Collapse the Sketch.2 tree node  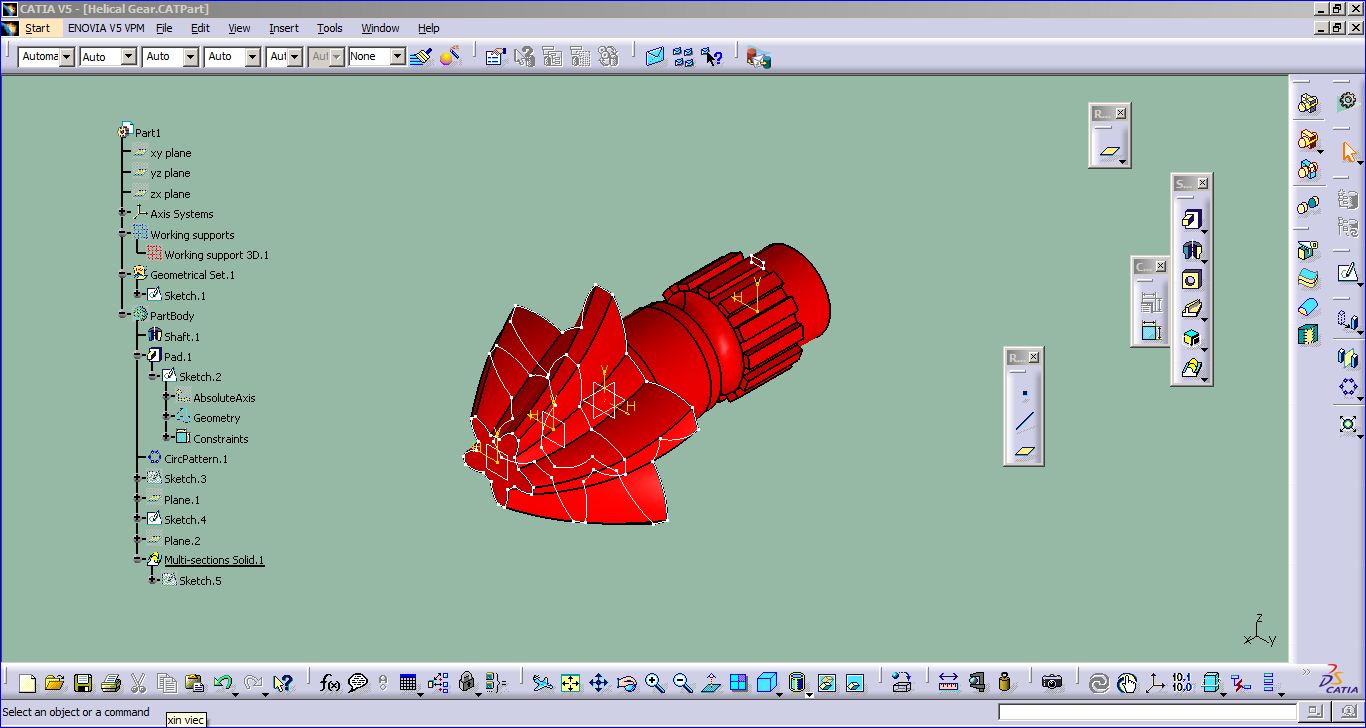coord(152,377)
